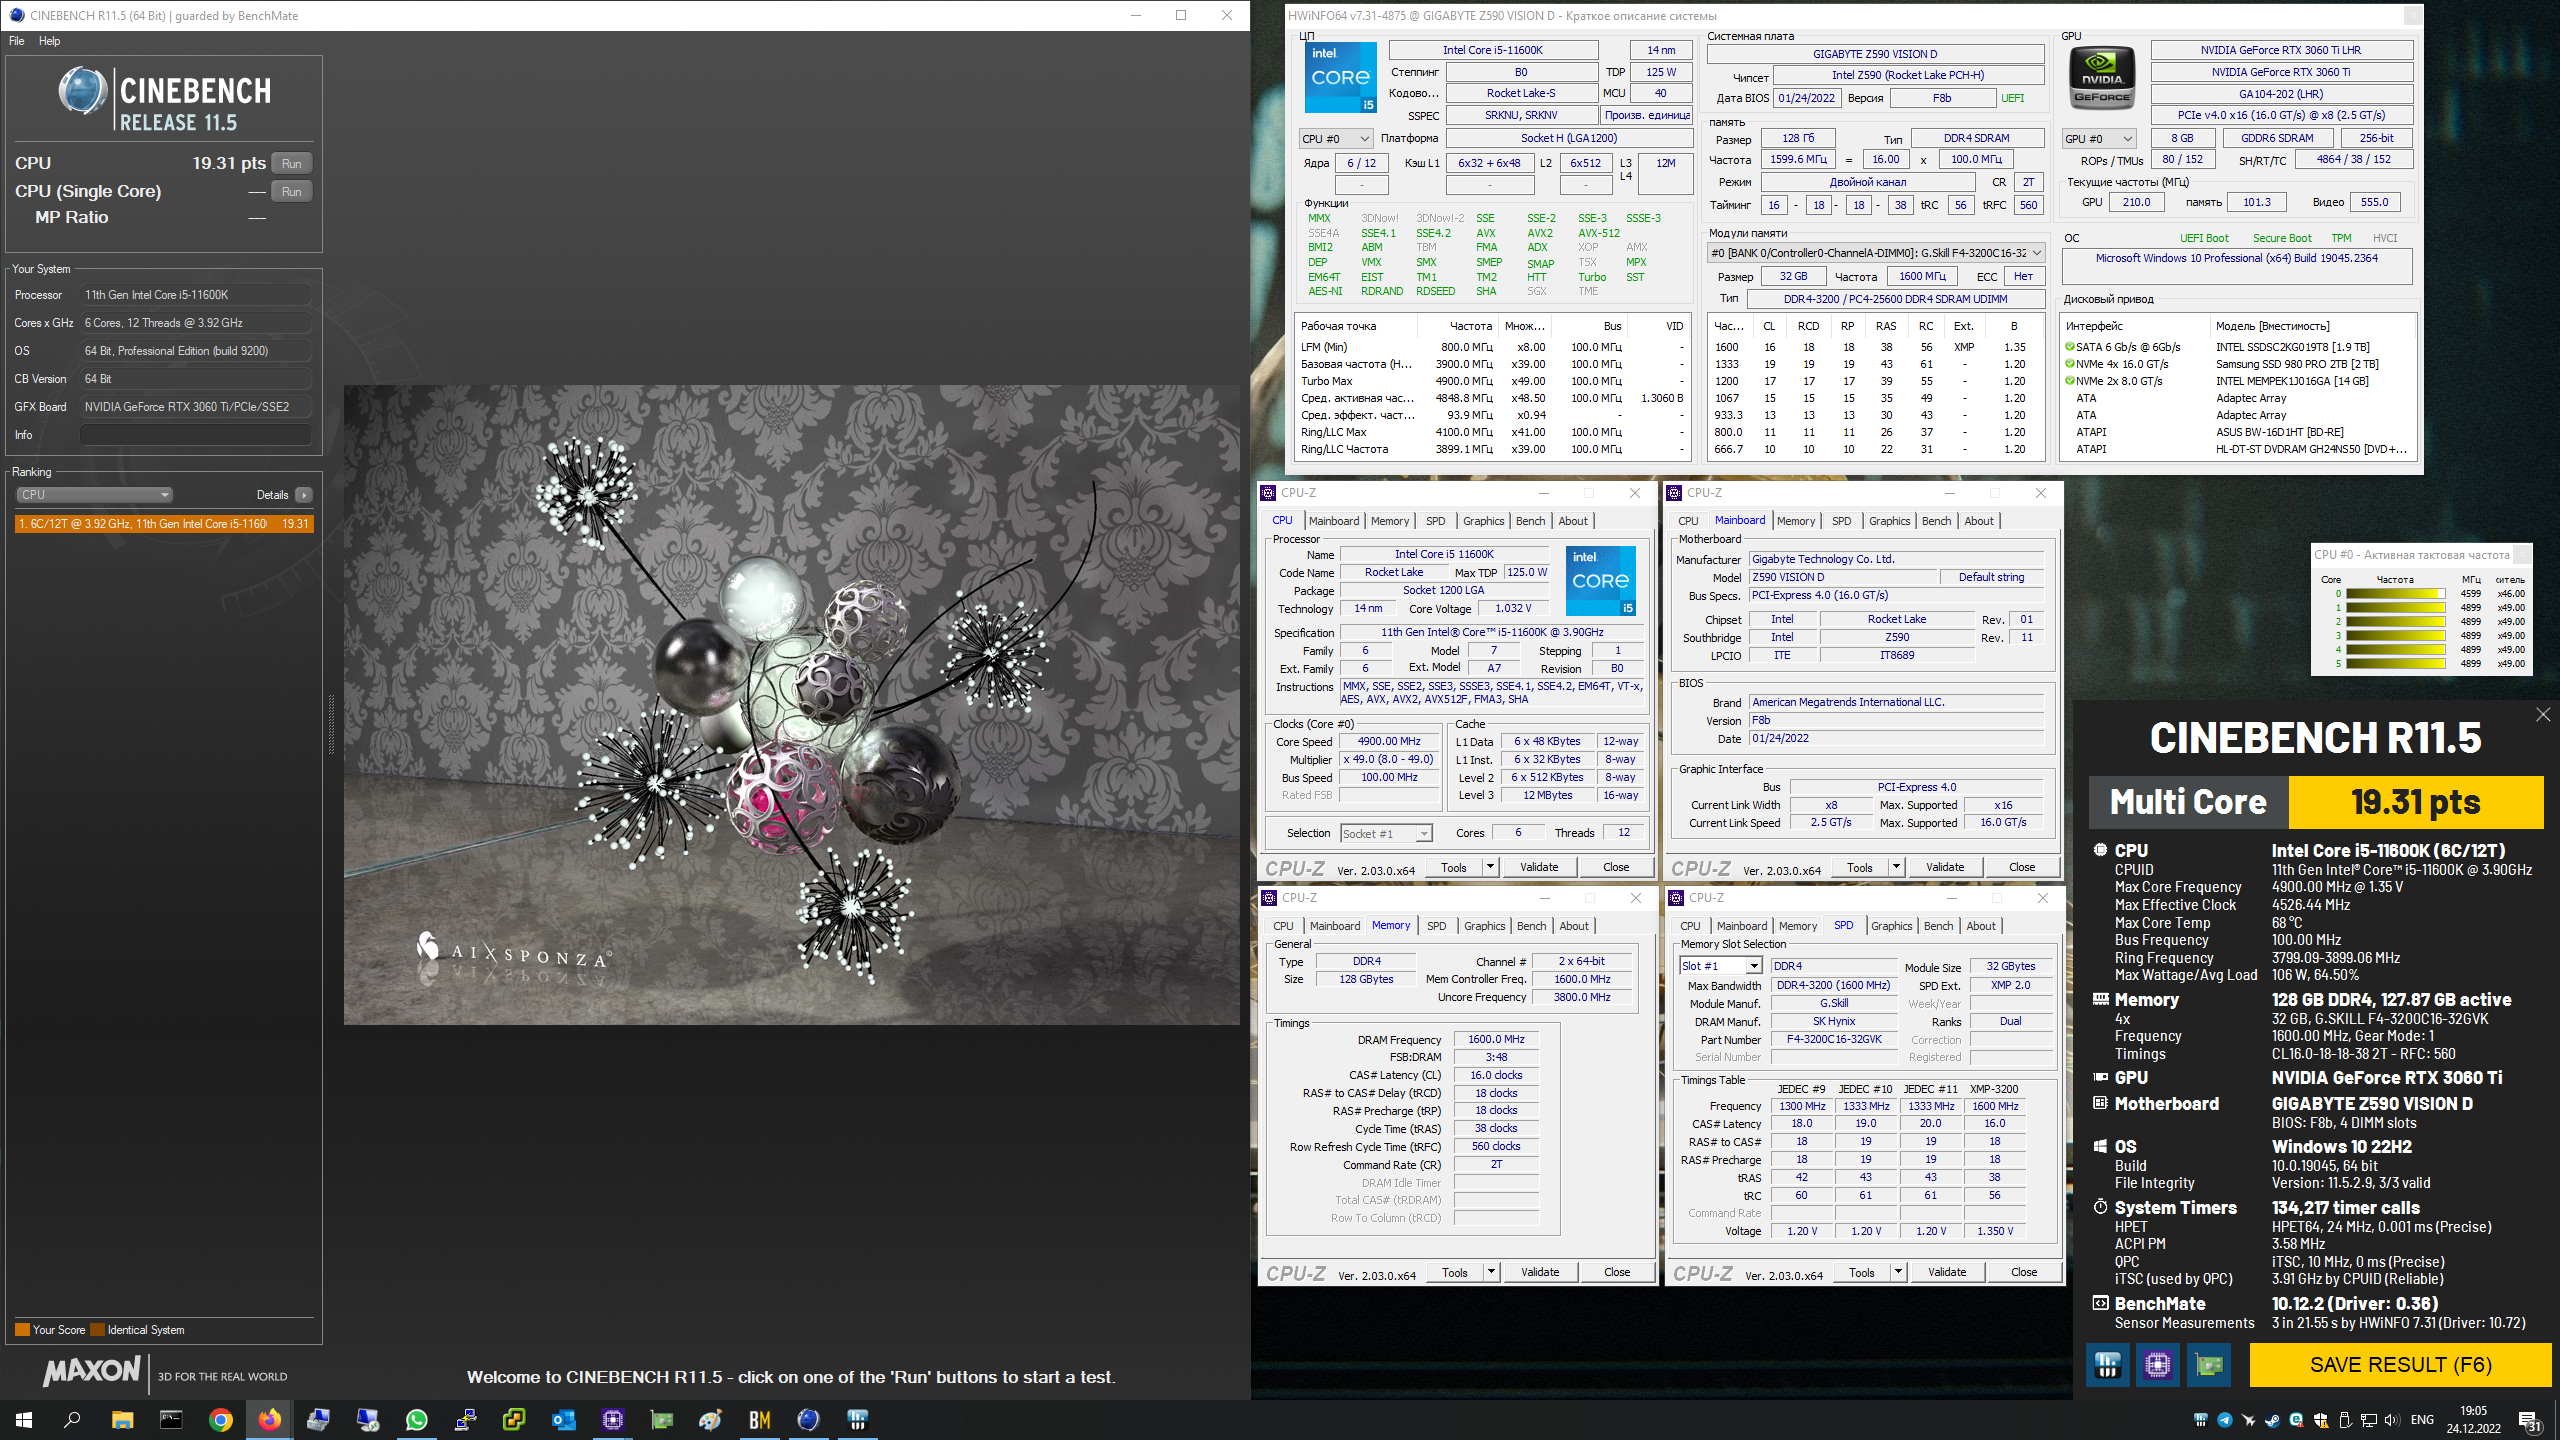Select Mainboard tab in CPU-Z SPD window

click(x=1741, y=926)
